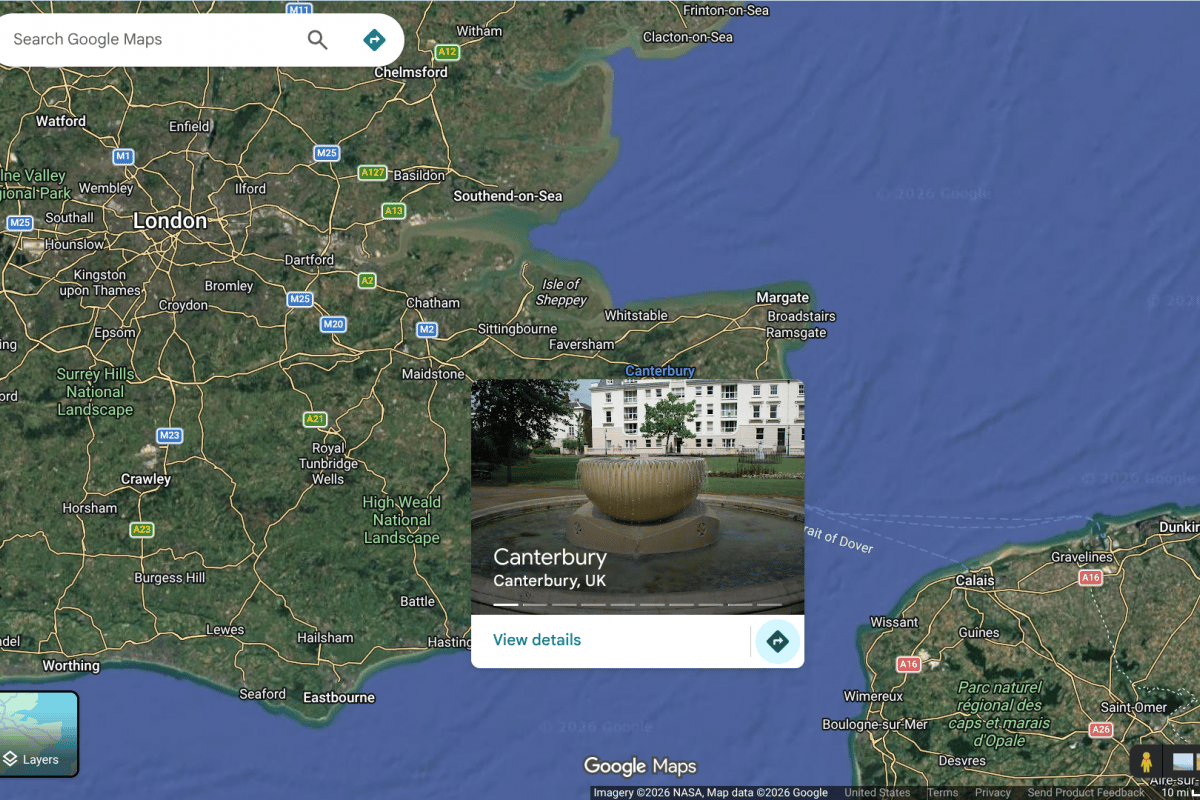The image size is (1200, 800).
Task: Focus the Search Google Maps field
Action: tap(150, 40)
